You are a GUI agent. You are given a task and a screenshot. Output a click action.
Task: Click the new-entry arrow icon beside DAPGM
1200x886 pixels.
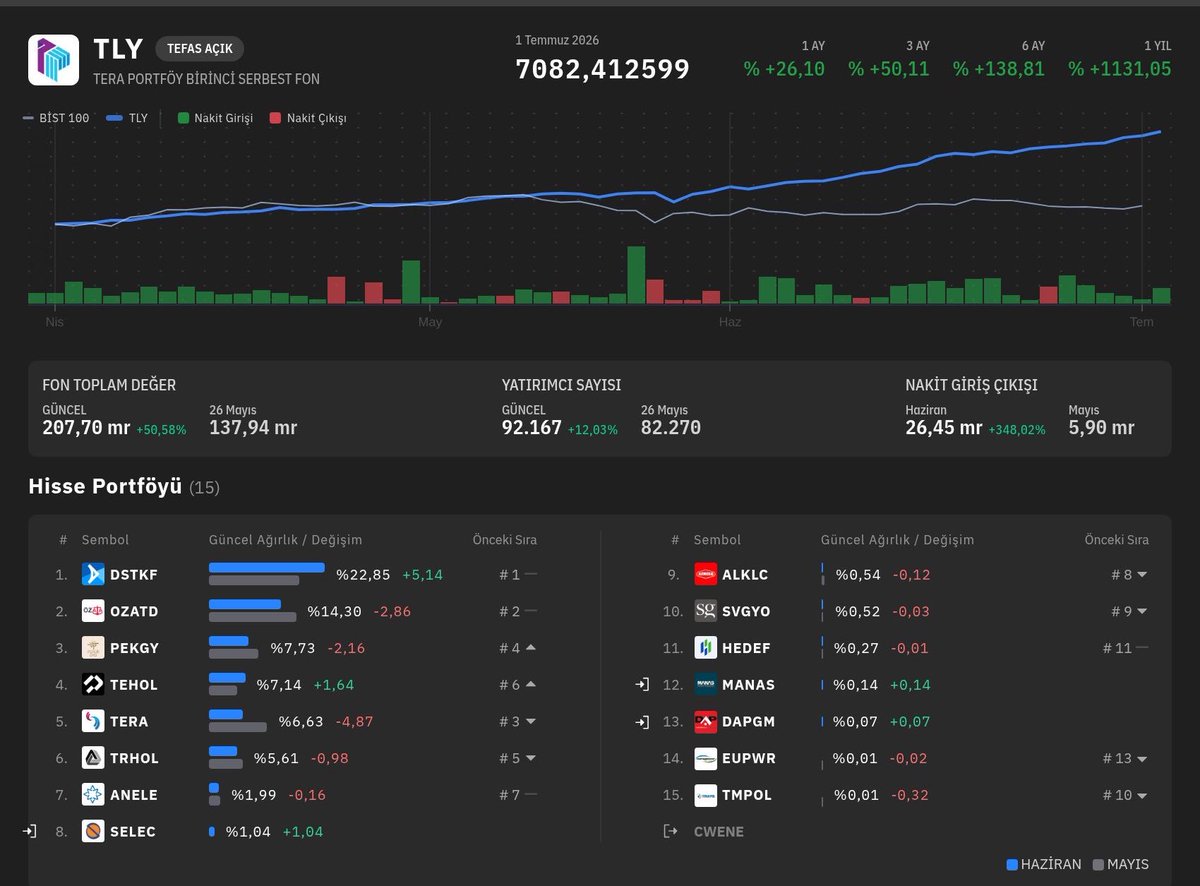click(642, 721)
